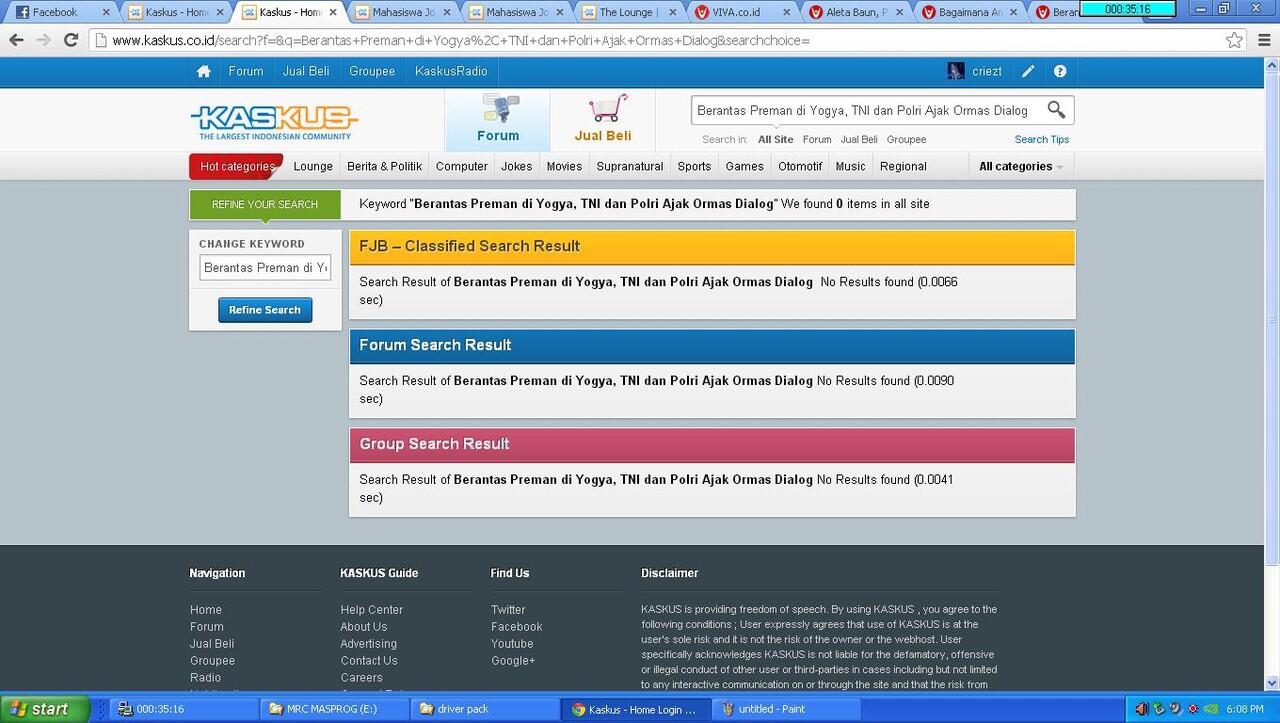Open the Sports category
The image size is (1280, 723).
tap(694, 167)
